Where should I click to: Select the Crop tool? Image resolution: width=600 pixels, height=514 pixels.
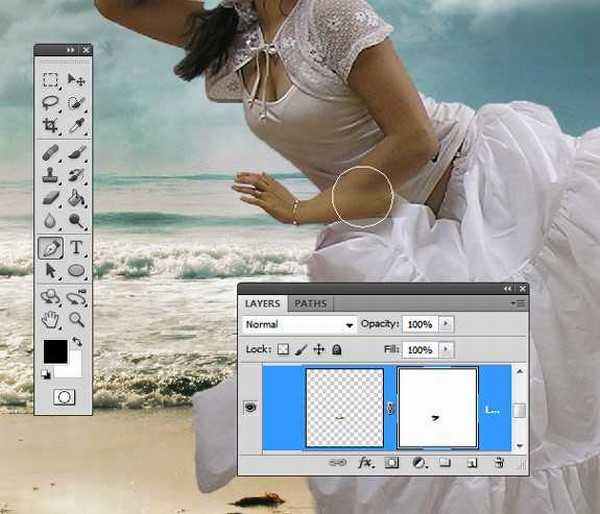(50, 126)
